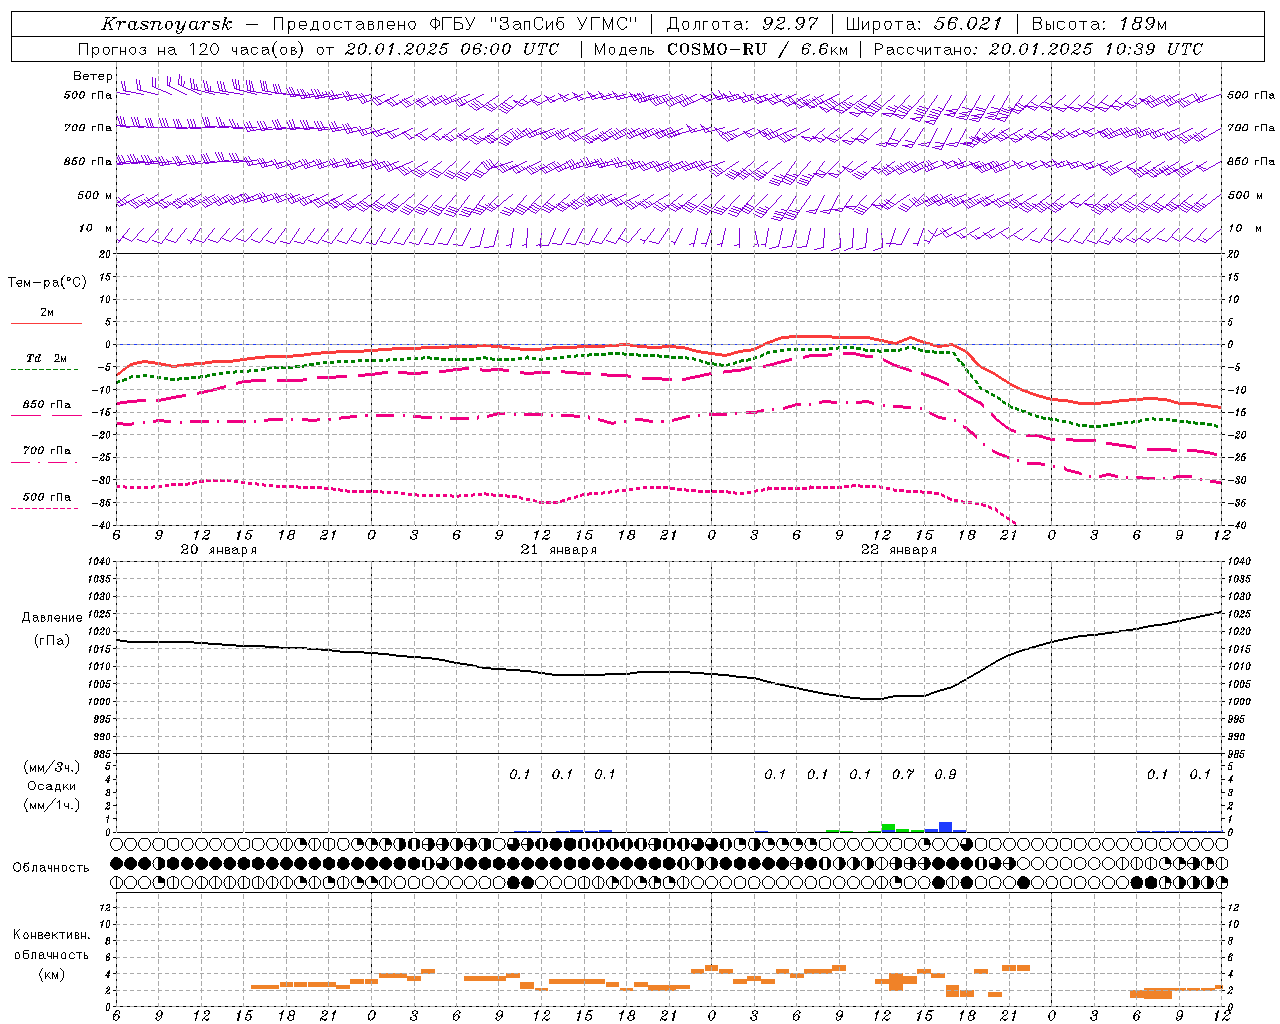Screen dimensions: 1280x1024
Task: Click the tallest blue precipitation bar
Action: pyautogui.click(x=945, y=827)
